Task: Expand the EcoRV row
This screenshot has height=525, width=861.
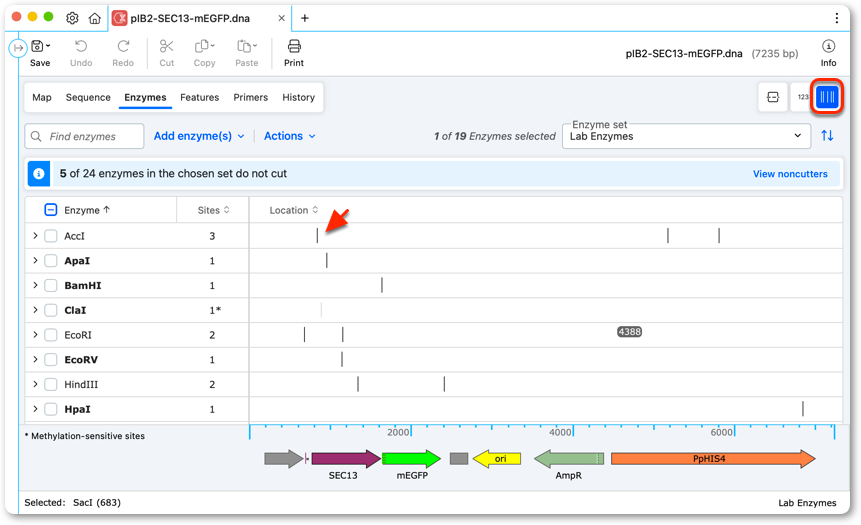Action: (x=35, y=359)
